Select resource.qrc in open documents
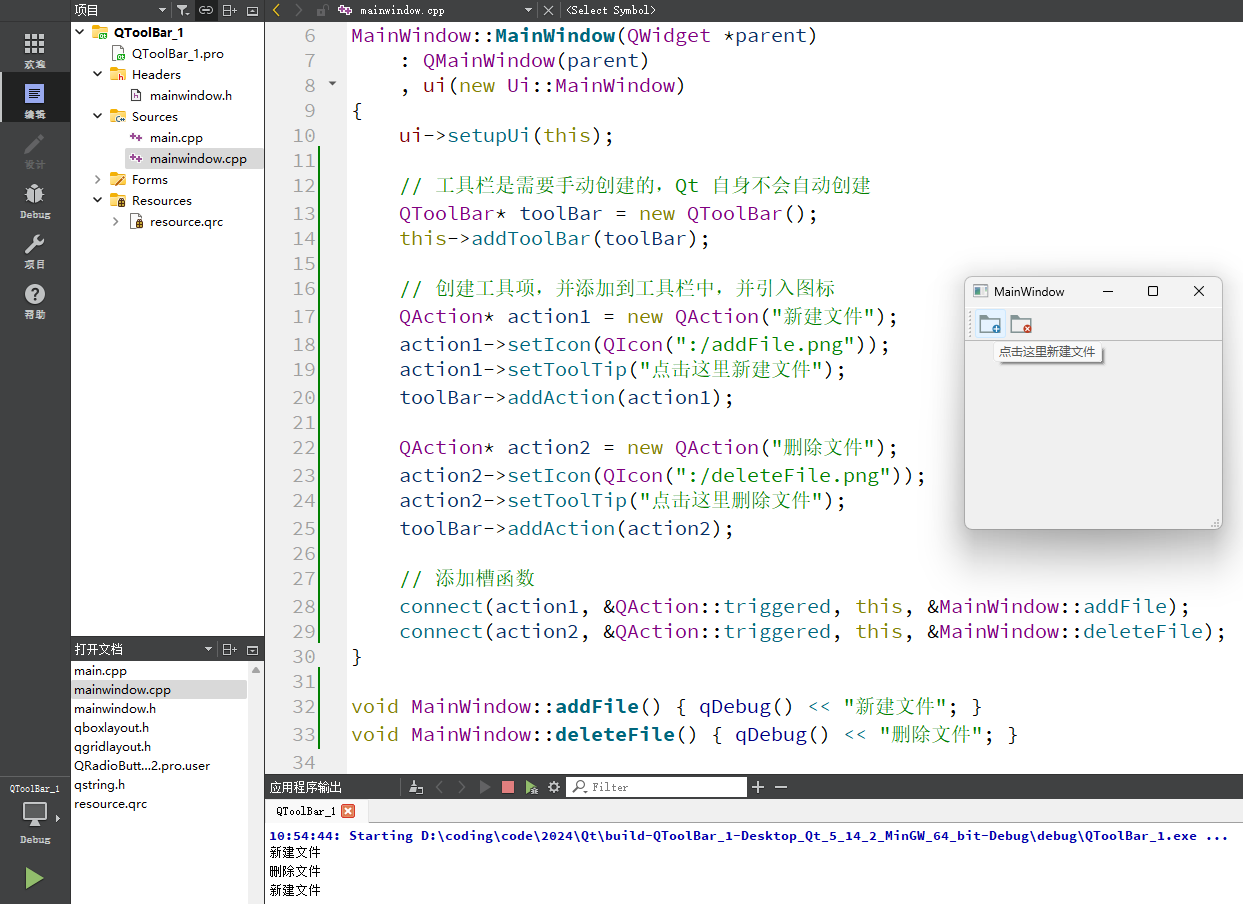 pos(110,803)
